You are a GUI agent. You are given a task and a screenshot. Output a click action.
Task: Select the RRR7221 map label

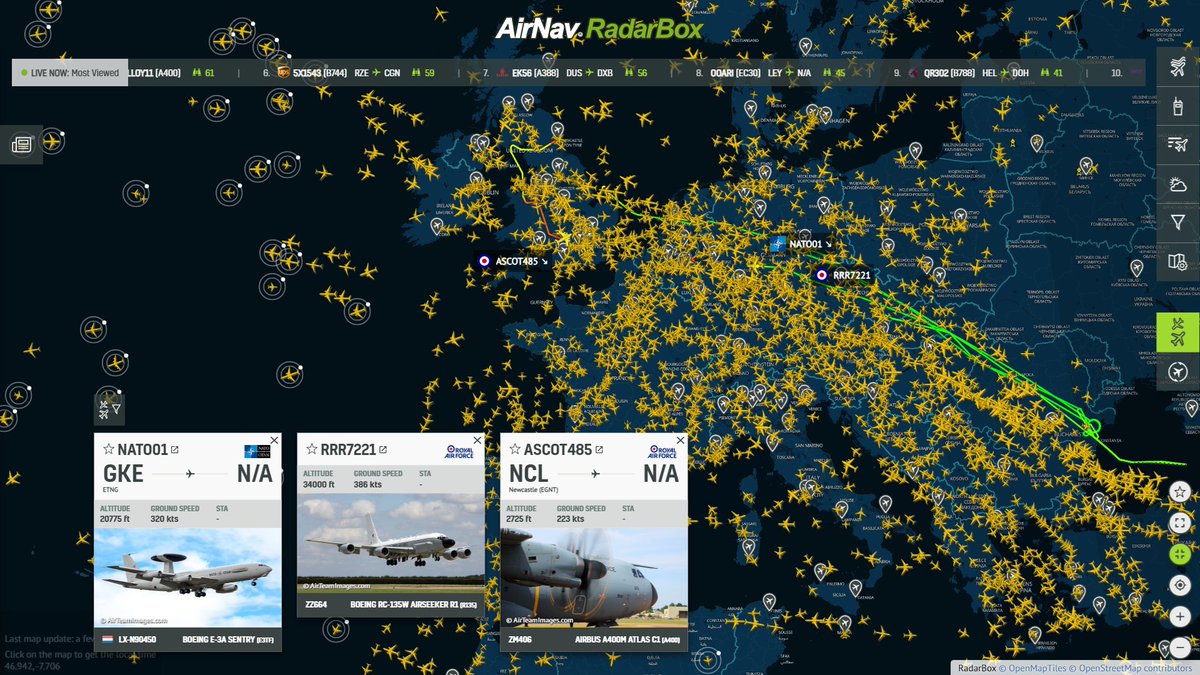843,275
